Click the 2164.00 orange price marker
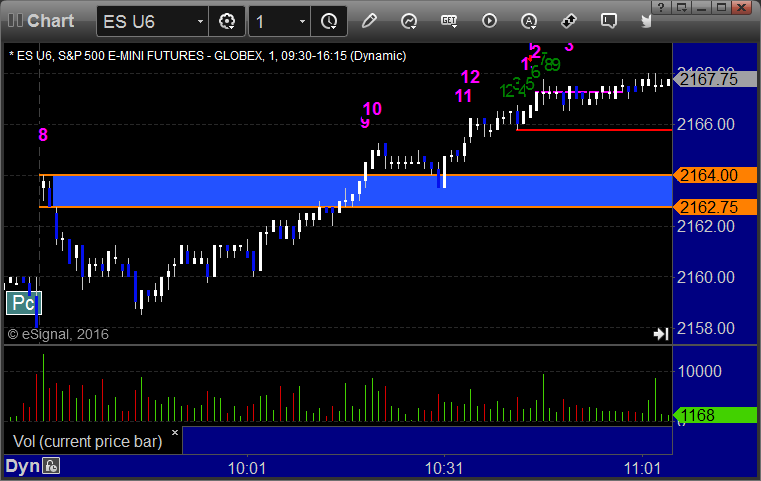 714,175
